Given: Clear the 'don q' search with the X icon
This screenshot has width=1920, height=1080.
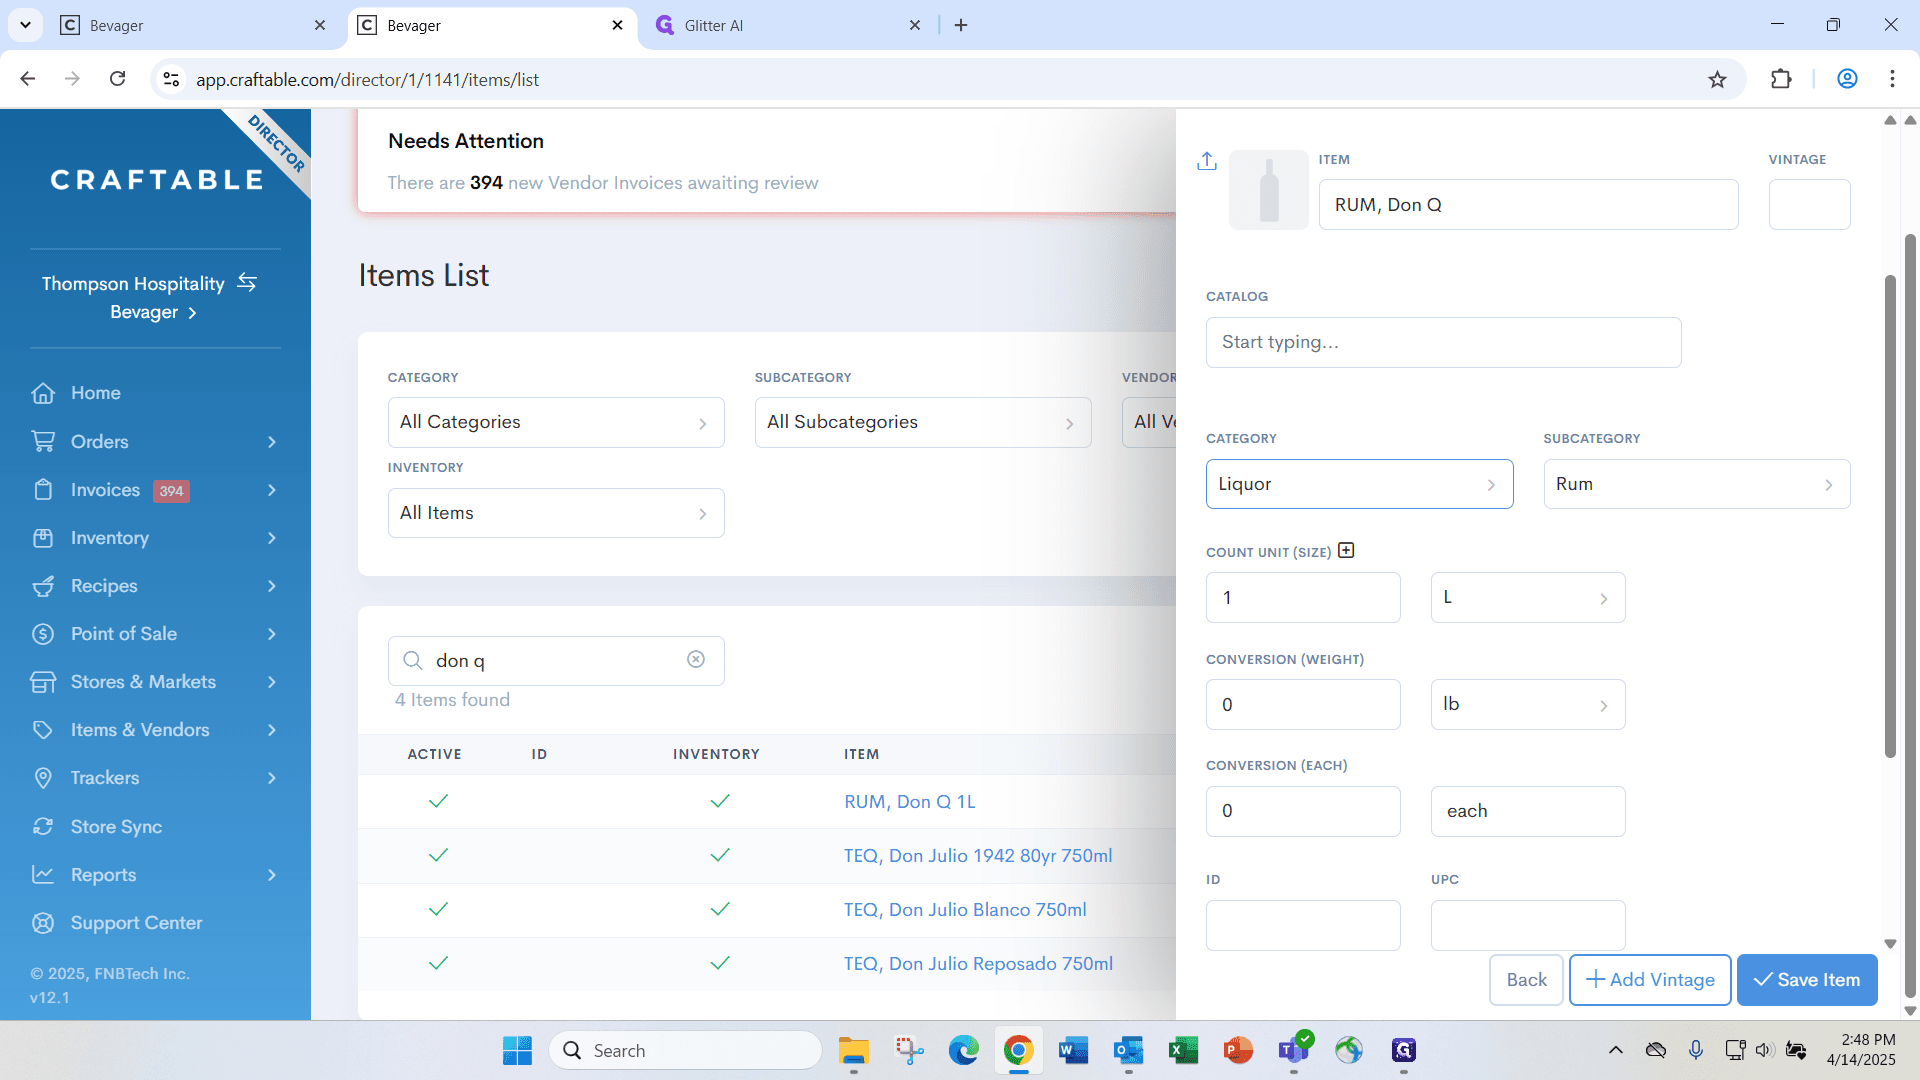Looking at the screenshot, I should point(696,659).
